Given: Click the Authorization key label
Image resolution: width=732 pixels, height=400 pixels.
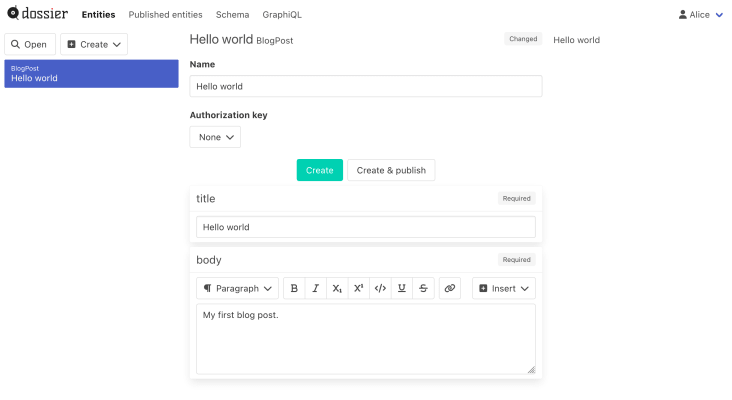Looking at the screenshot, I should (x=229, y=115).
